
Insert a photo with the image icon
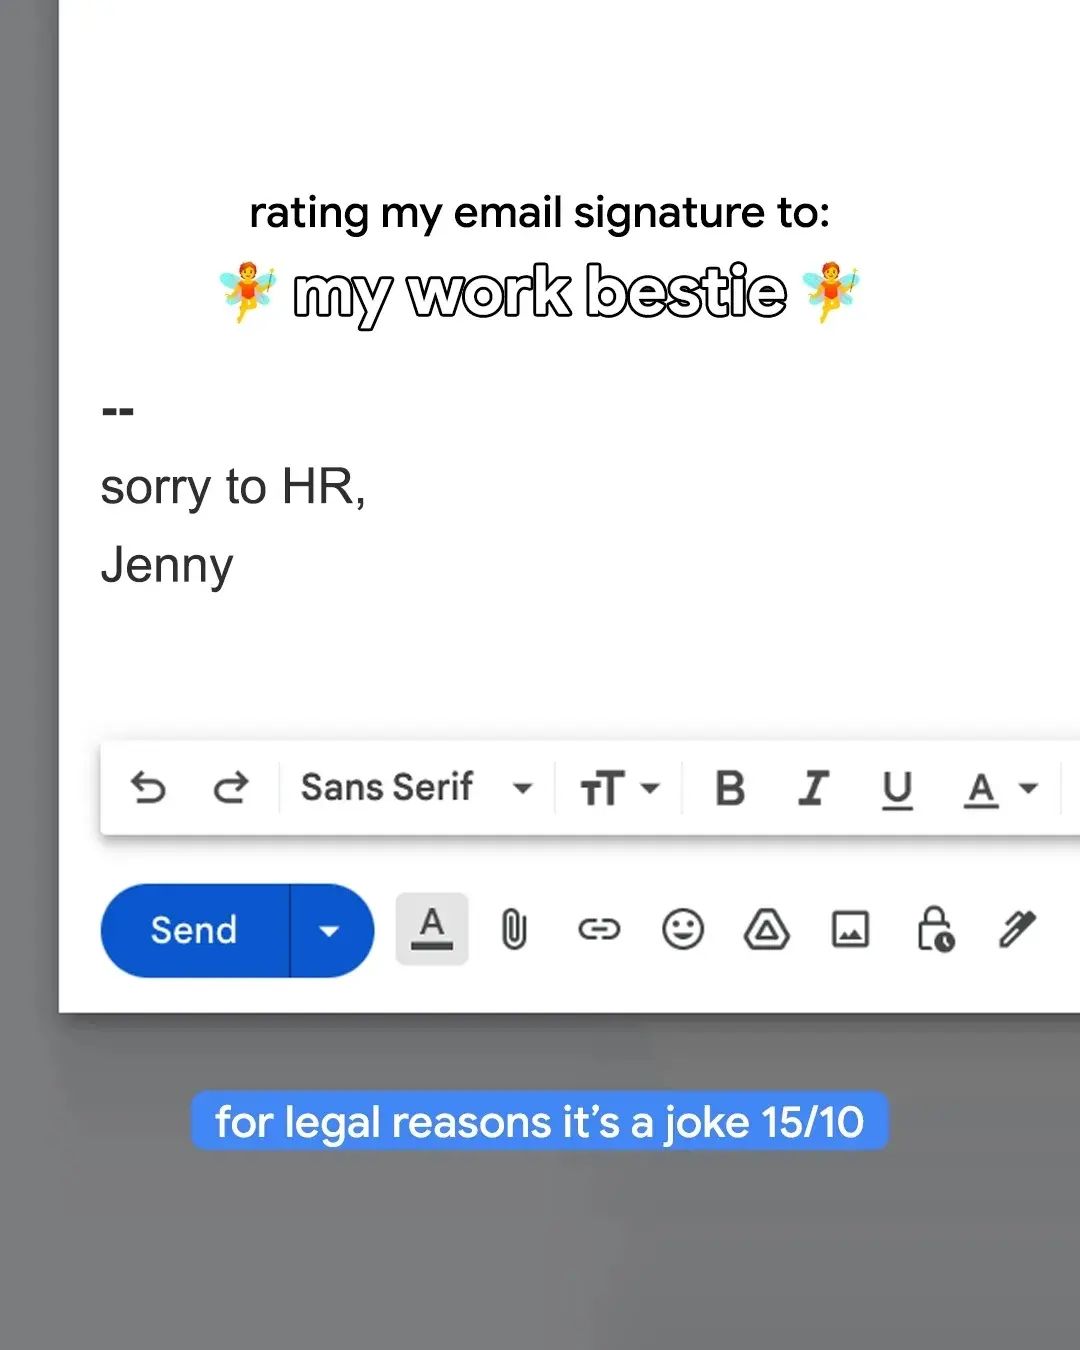click(850, 930)
